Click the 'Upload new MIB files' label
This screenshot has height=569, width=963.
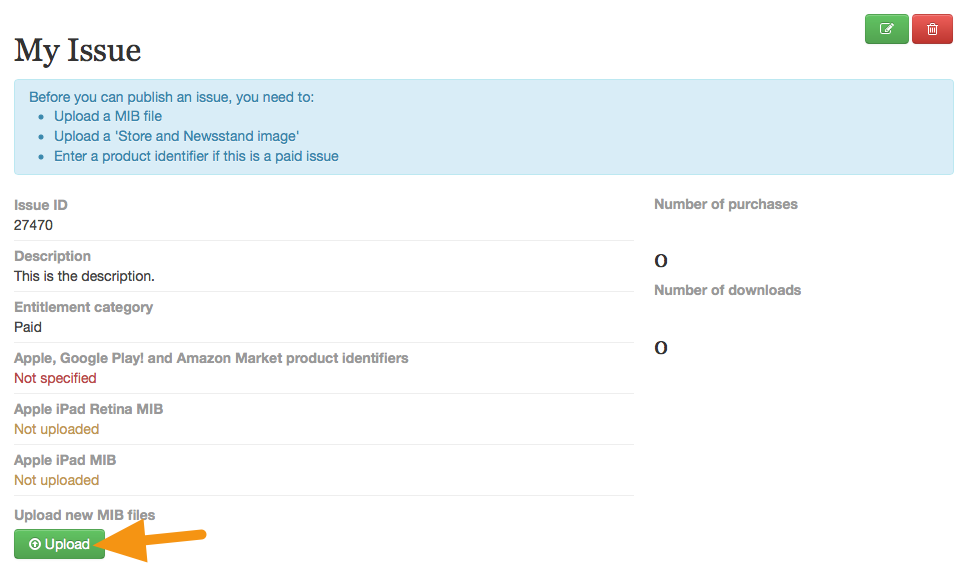[85, 515]
